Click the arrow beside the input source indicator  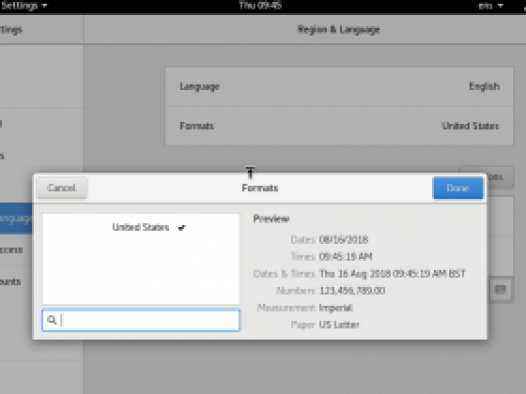[x=501, y=6]
